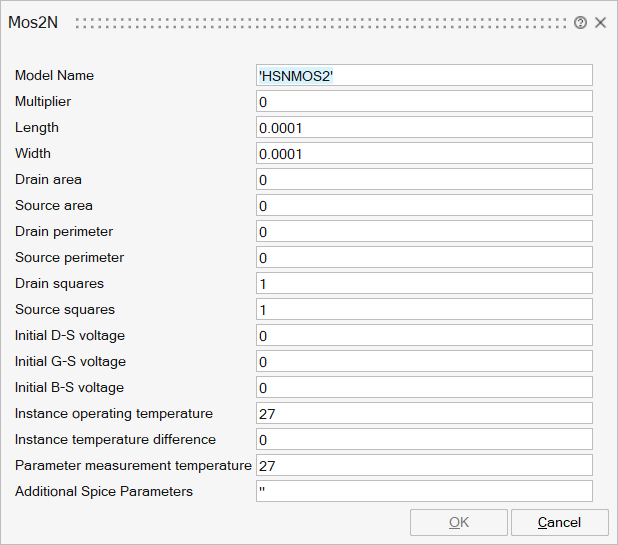This screenshot has width=618, height=545.
Task: Edit the Parameter measurement temperature field
Action: click(x=424, y=465)
